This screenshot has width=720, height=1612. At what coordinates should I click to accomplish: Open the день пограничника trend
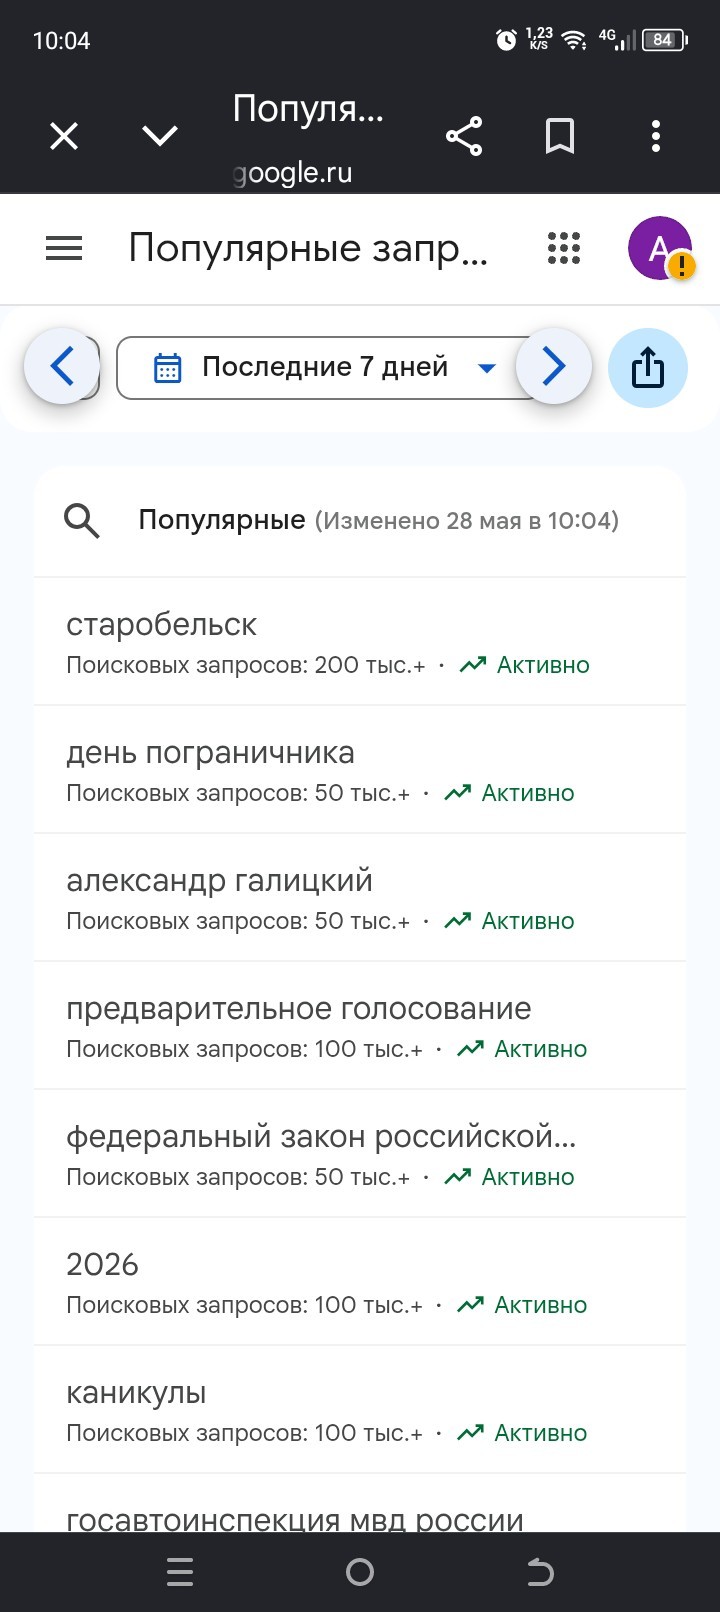coord(360,770)
